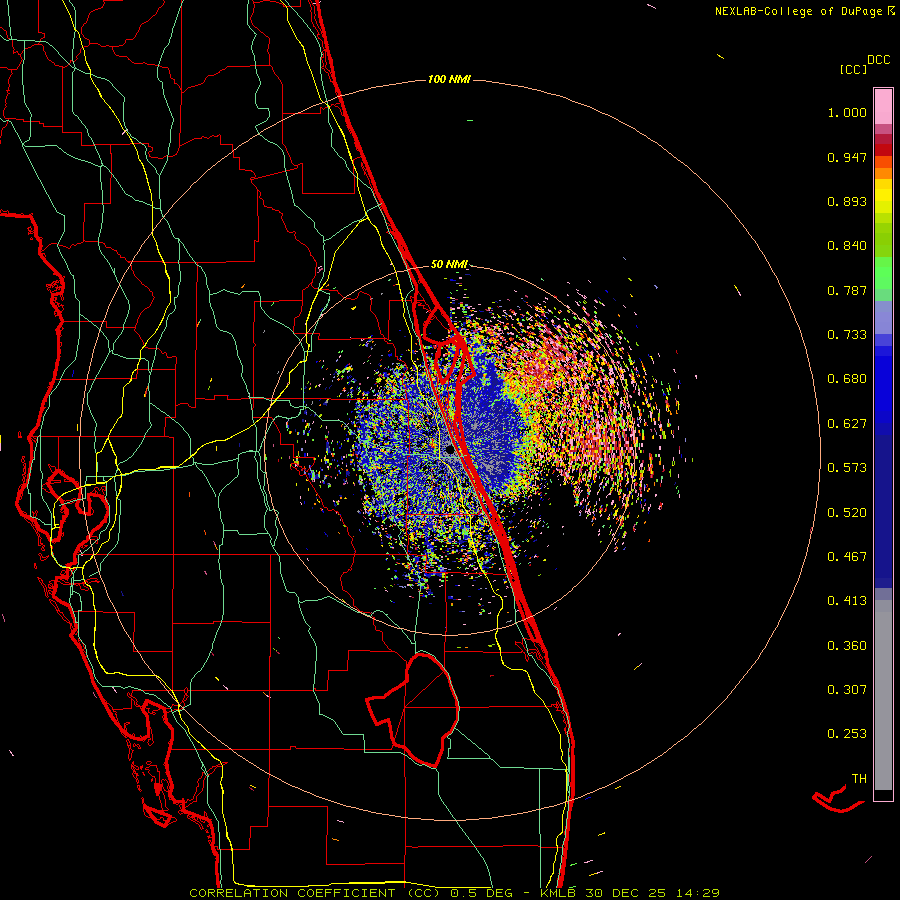Click the 0.520 legend value
This screenshot has height=900, width=900.
point(847,513)
